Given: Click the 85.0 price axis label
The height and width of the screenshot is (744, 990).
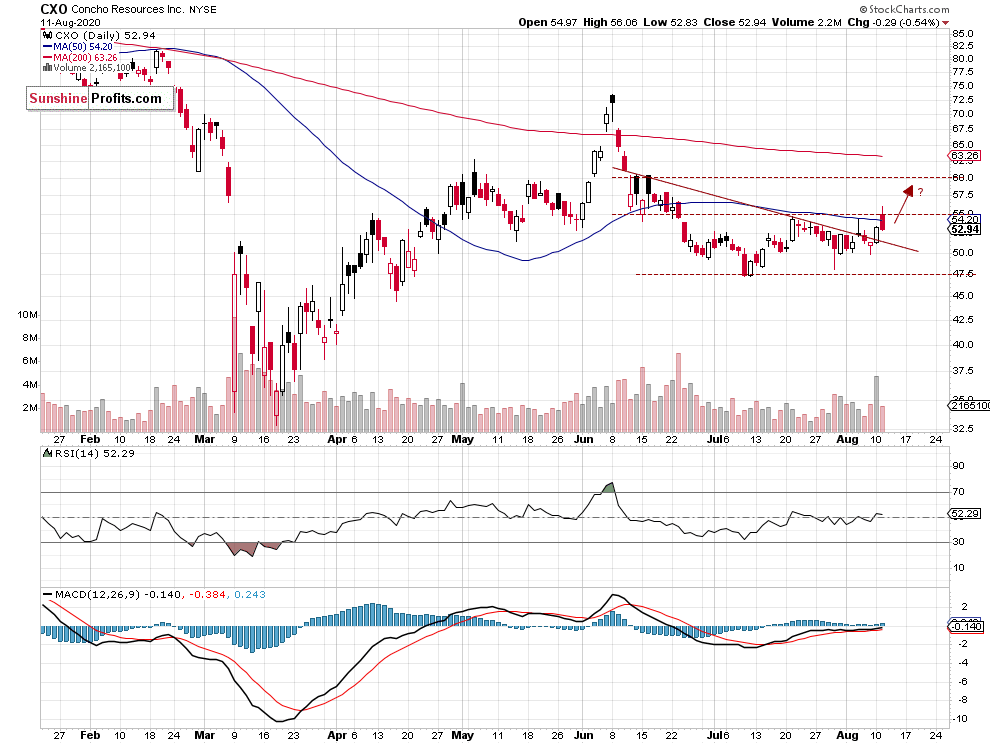Looking at the screenshot, I should coord(963,33).
